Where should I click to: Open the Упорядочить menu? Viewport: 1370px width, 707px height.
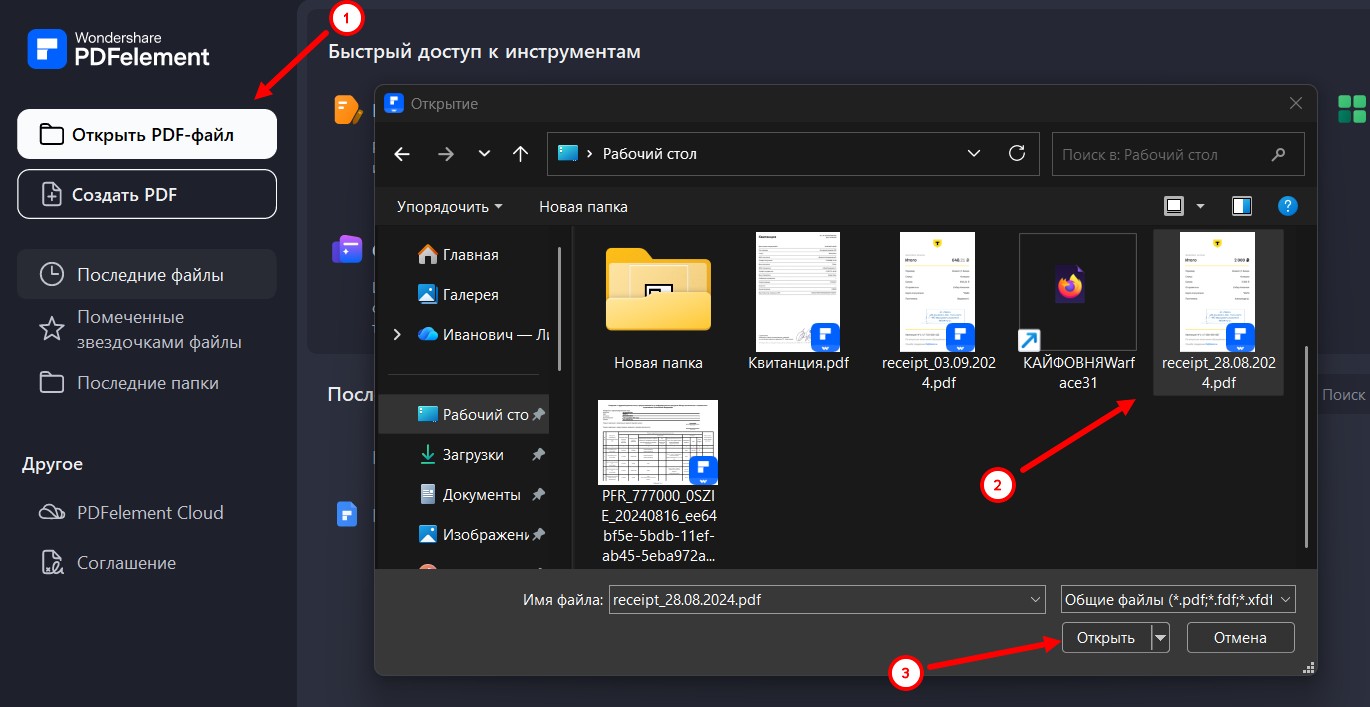tap(446, 206)
